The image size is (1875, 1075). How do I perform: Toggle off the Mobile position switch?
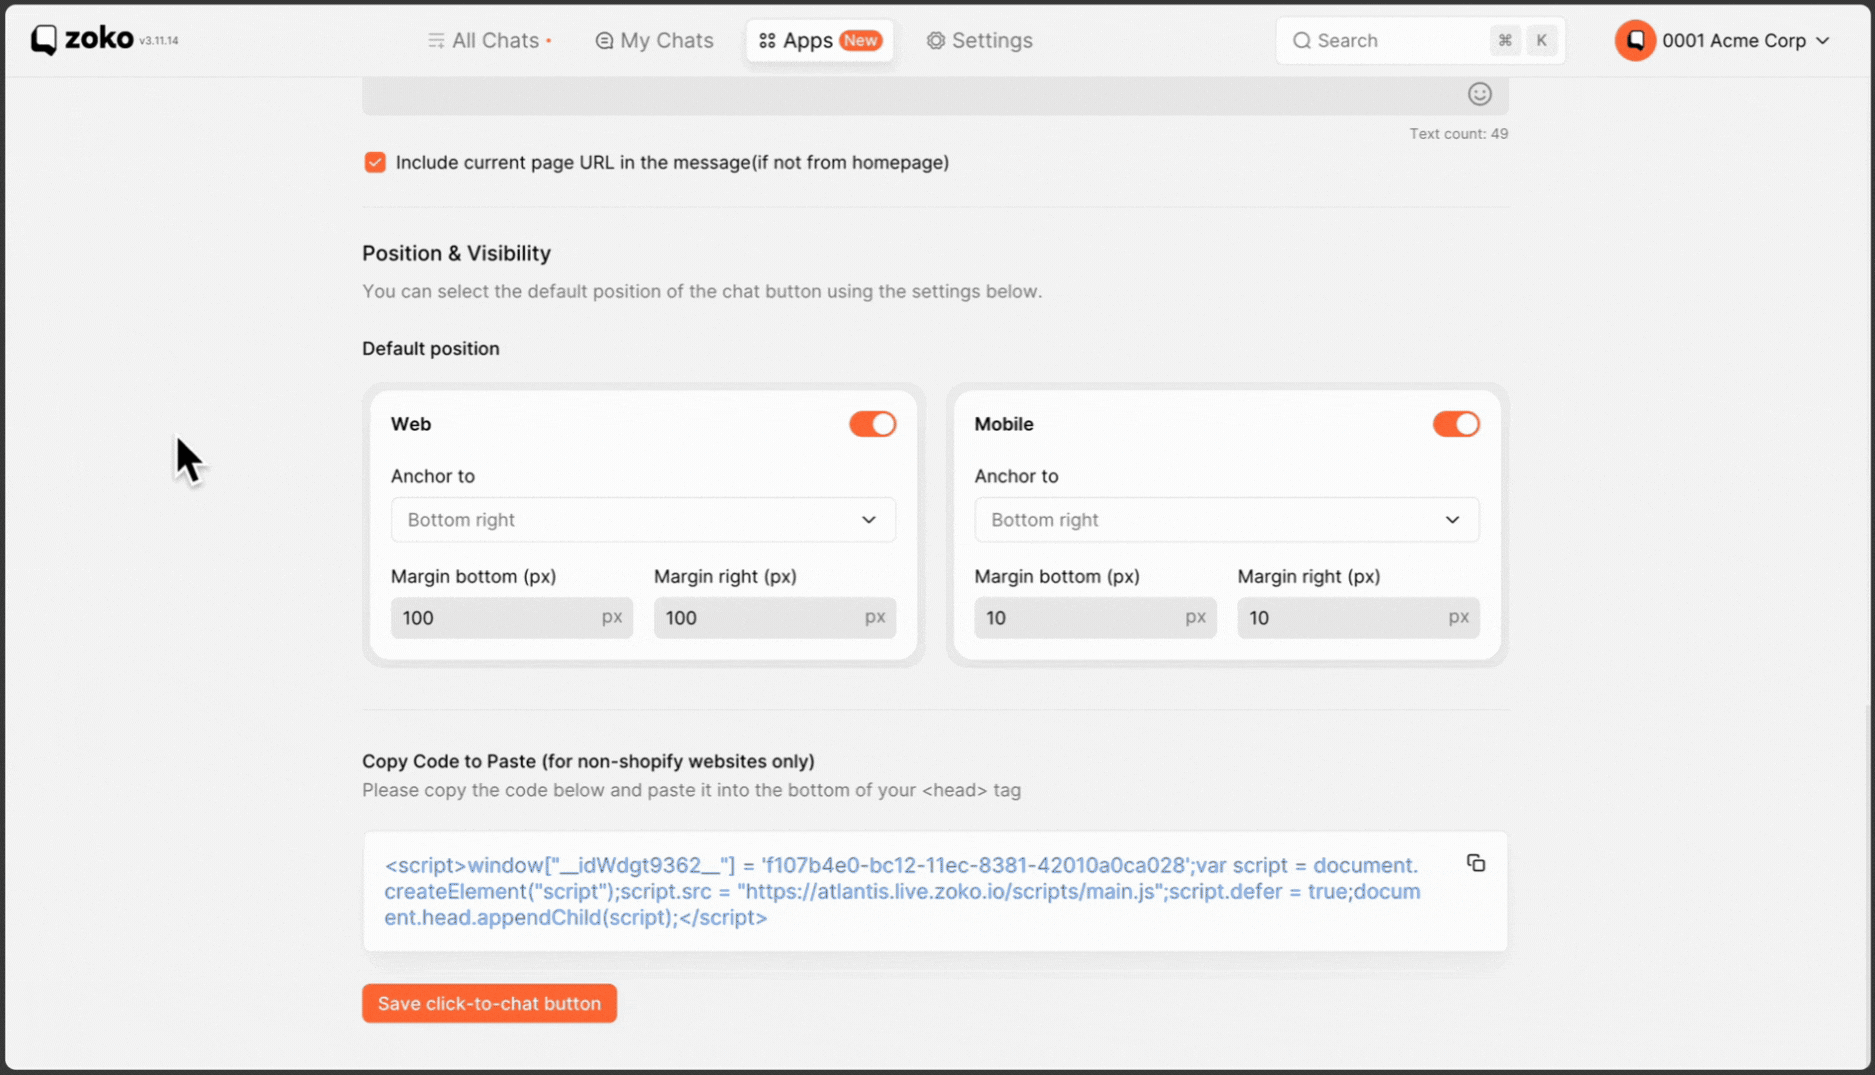point(1455,424)
